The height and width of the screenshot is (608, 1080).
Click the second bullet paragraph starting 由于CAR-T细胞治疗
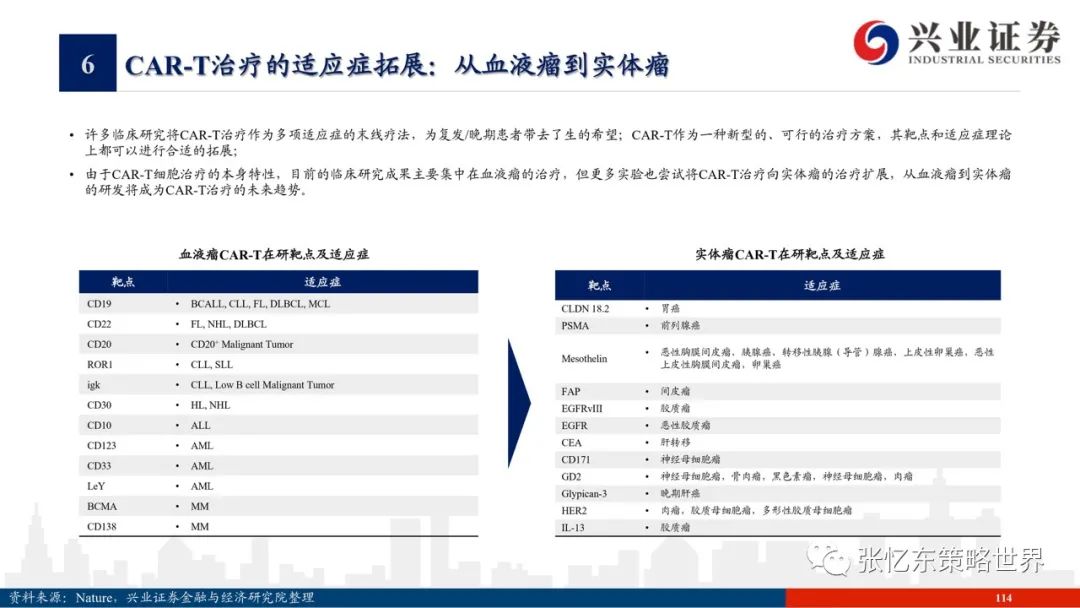[548, 182]
